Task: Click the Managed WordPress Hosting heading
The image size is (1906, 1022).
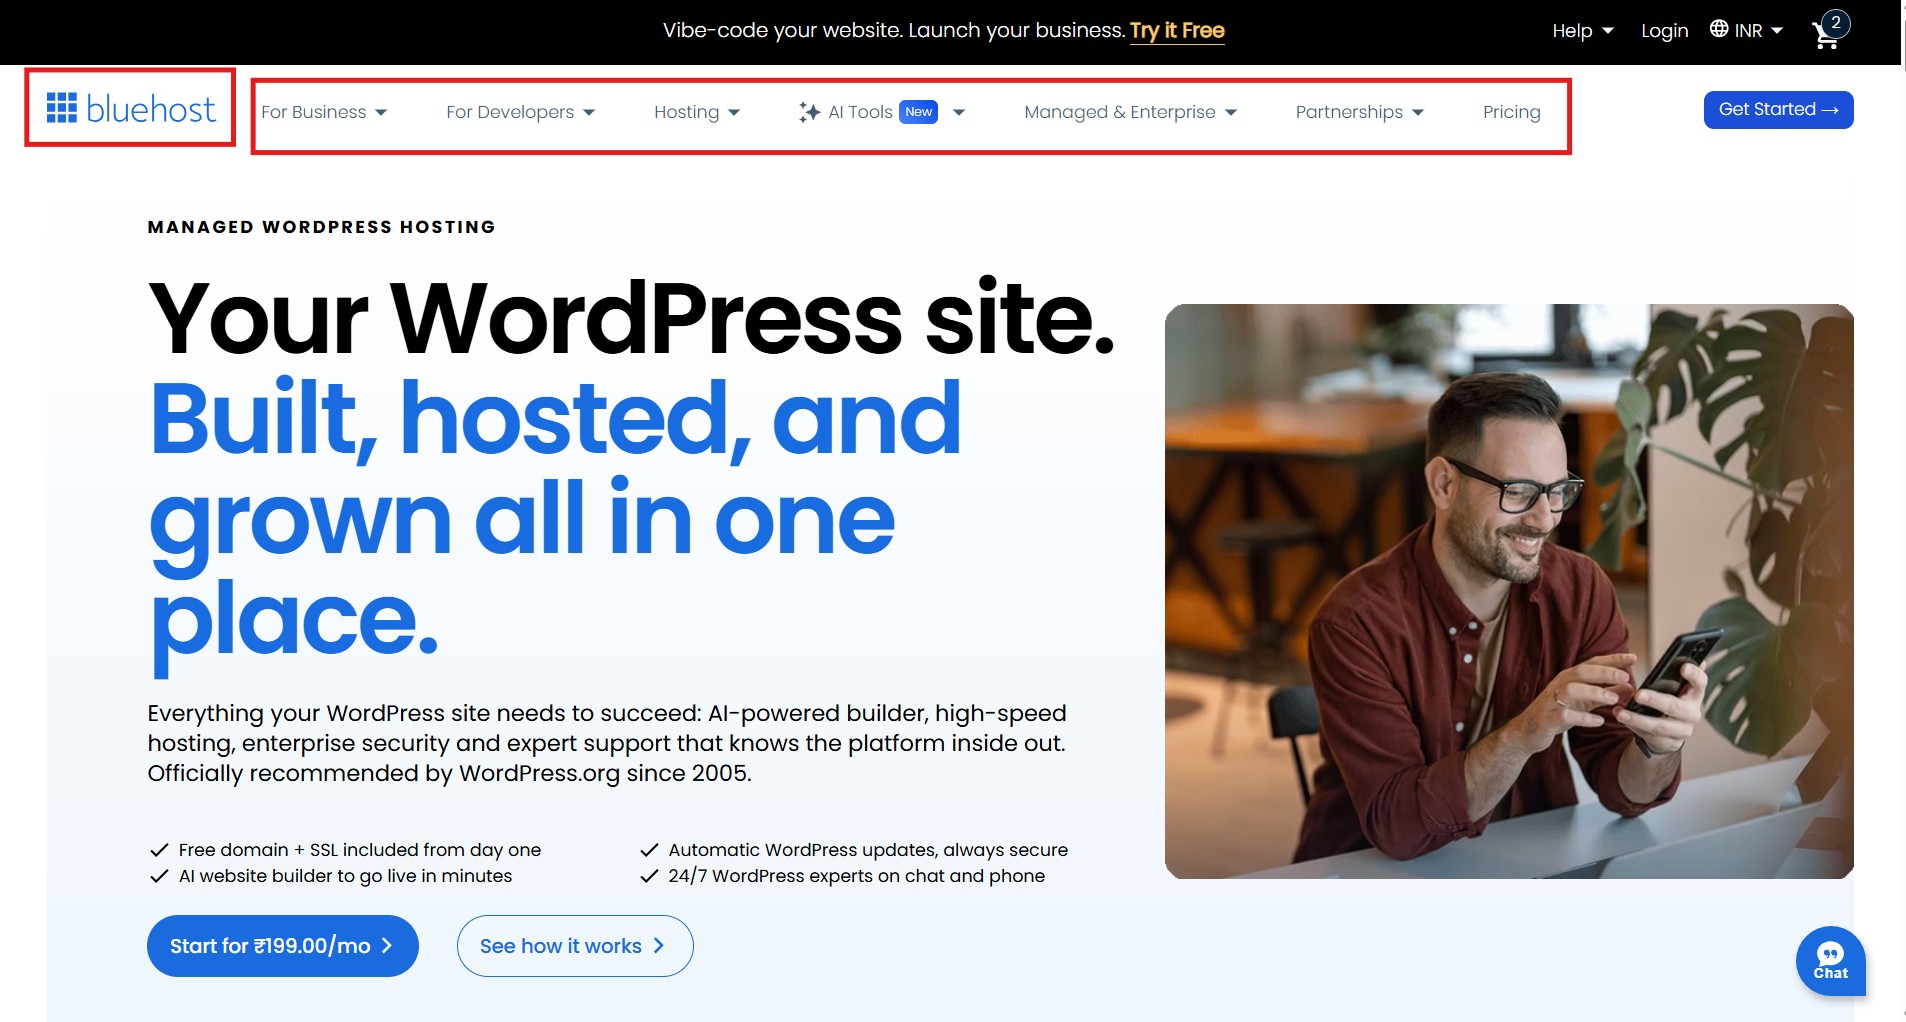Action: click(321, 227)
